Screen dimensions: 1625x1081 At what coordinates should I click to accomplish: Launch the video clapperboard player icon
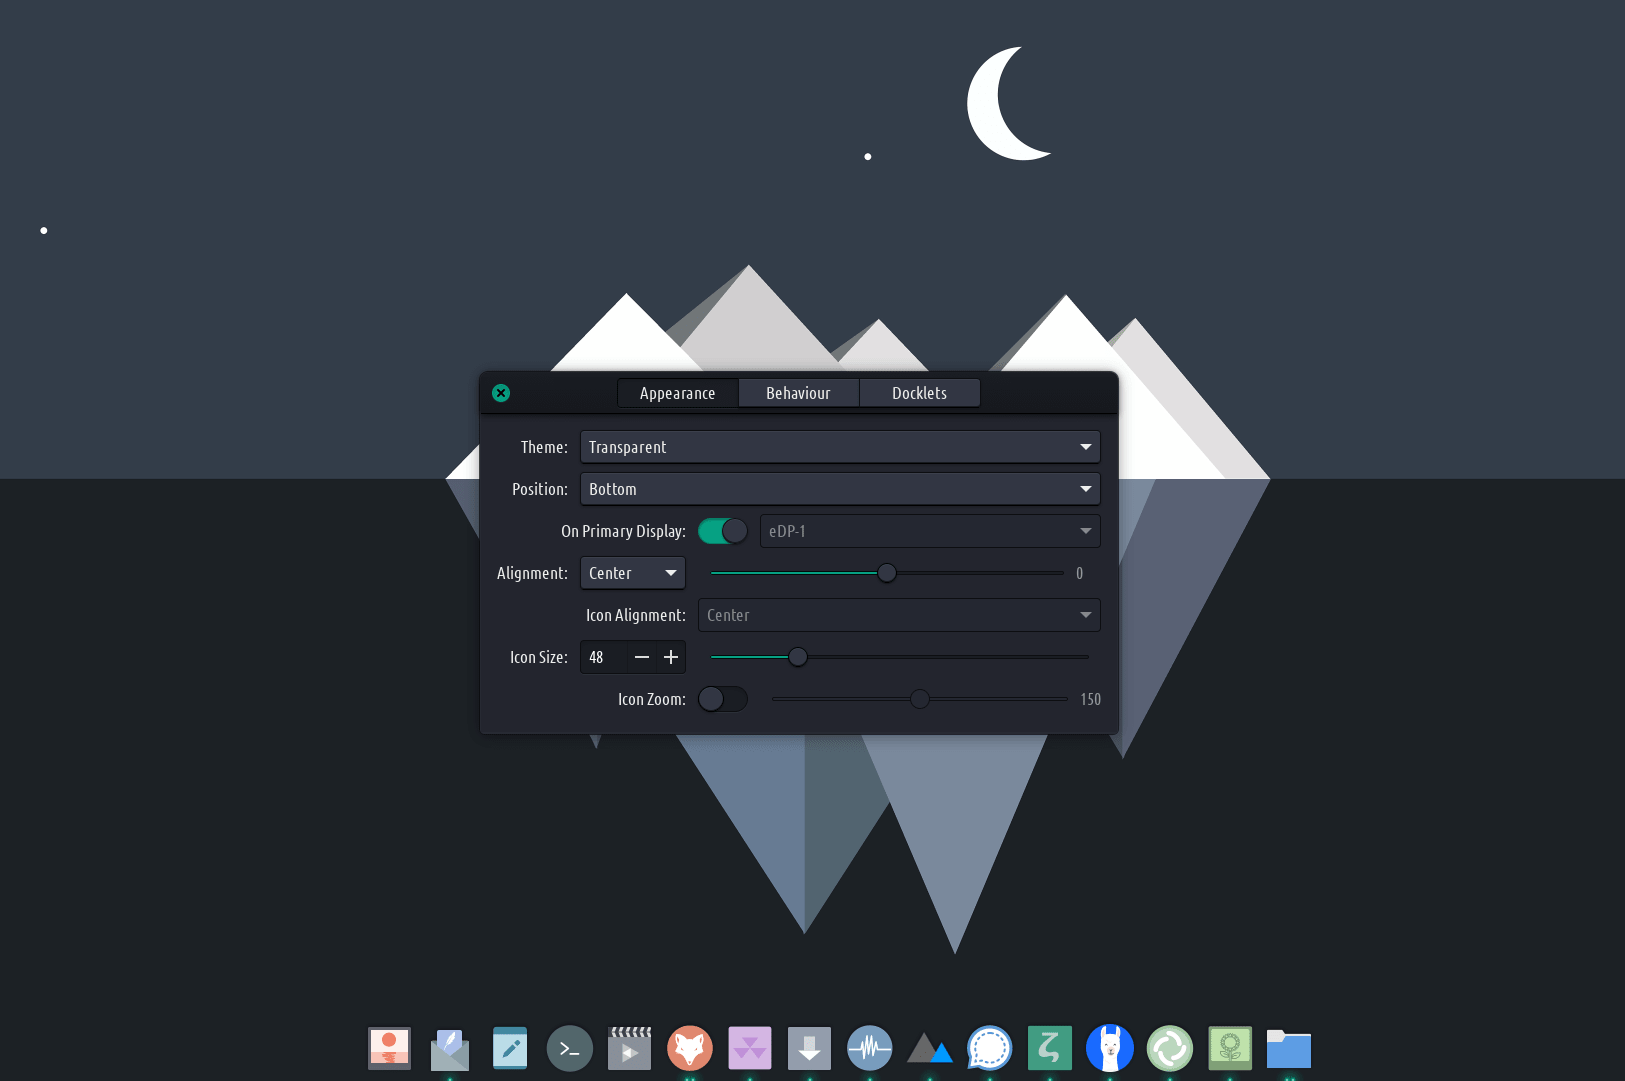(630, 1049)
